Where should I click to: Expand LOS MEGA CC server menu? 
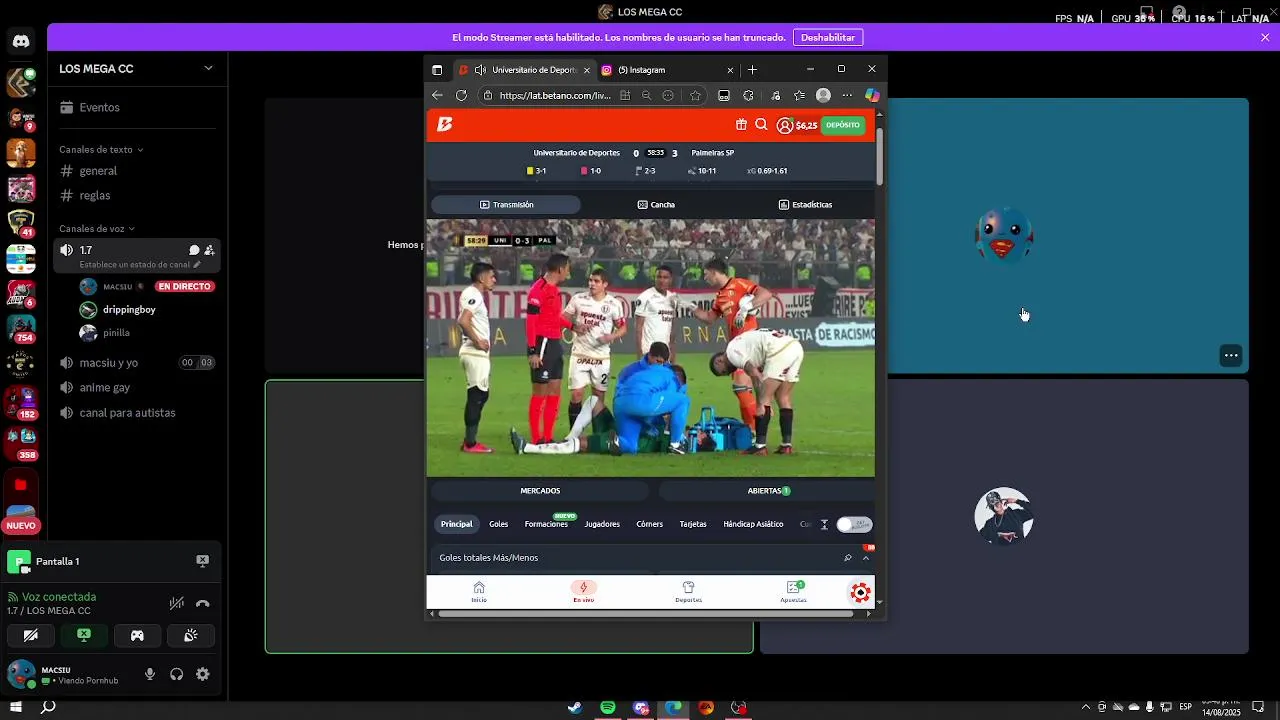point(208,68)
